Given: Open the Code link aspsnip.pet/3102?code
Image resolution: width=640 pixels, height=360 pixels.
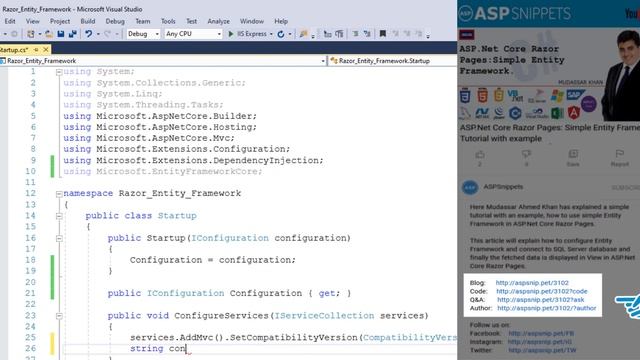Looking at the screenshot, I should tap(542, 291).
